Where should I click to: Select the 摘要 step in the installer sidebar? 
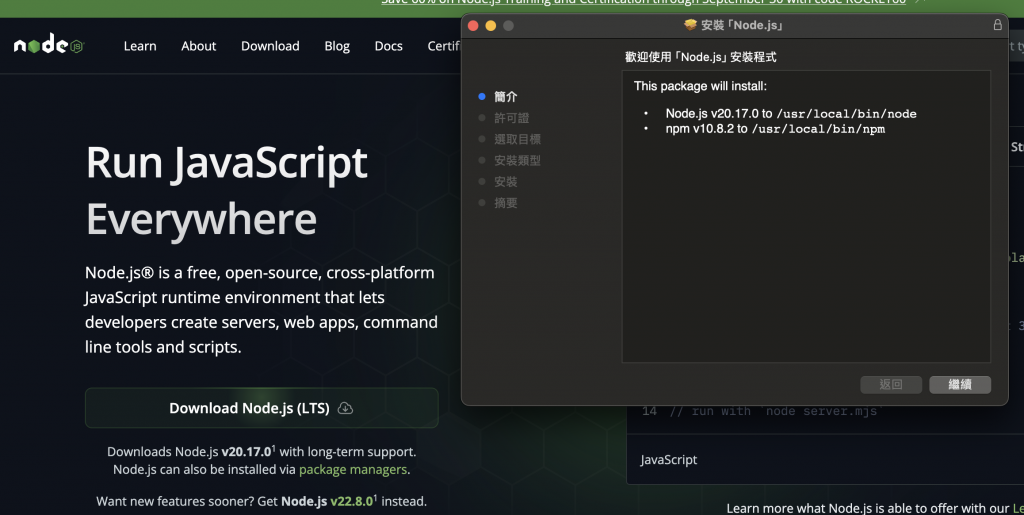(x=505, y=203)
